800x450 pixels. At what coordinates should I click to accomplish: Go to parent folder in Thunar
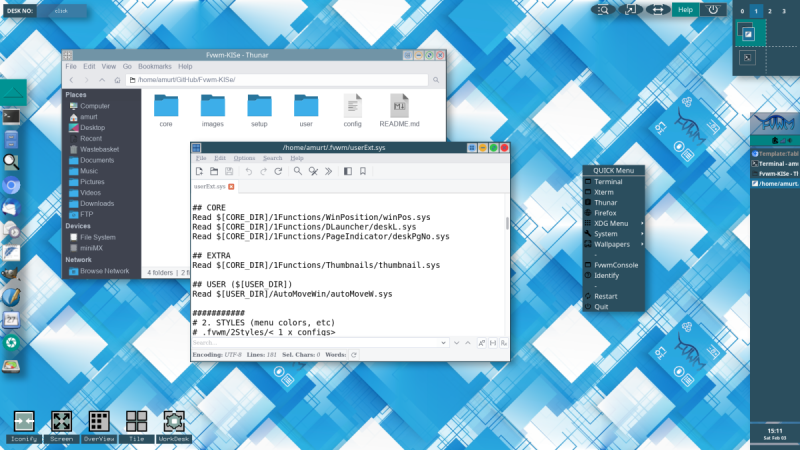pos(102,80)
